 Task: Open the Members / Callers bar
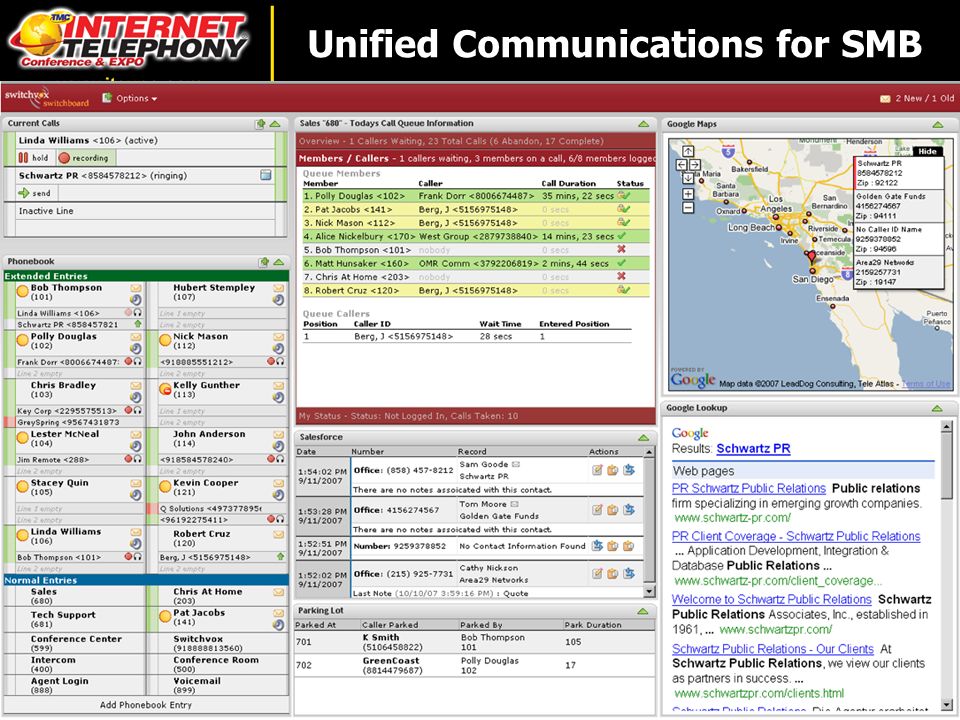(476, 158)
